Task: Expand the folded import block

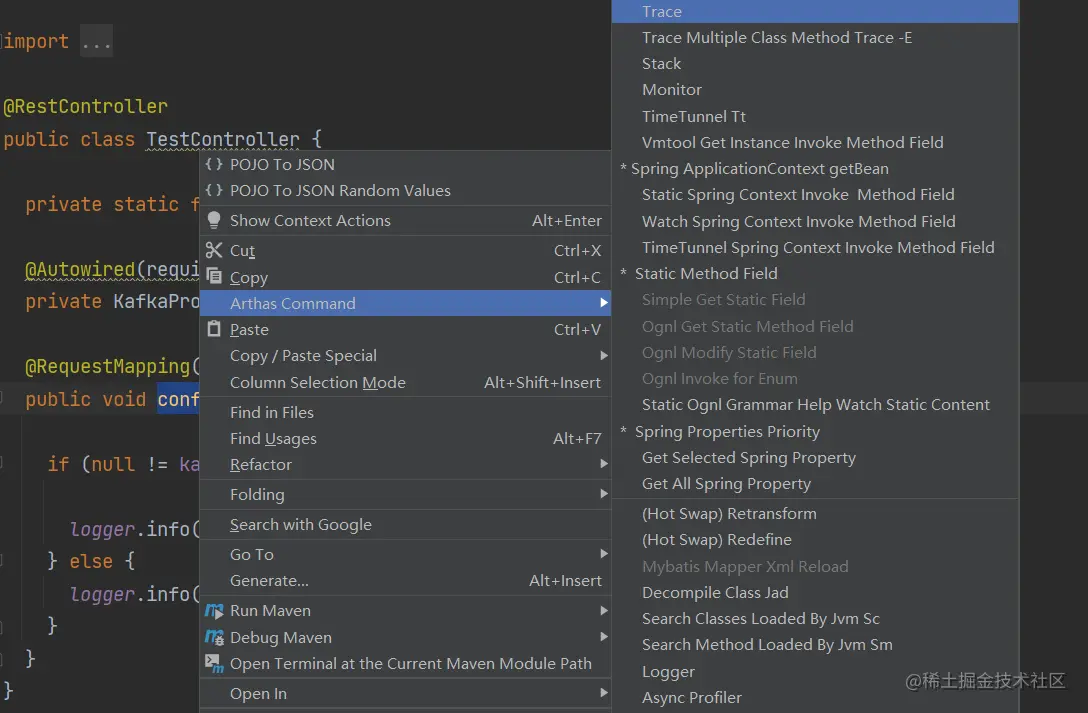Action: coord(96,42)
